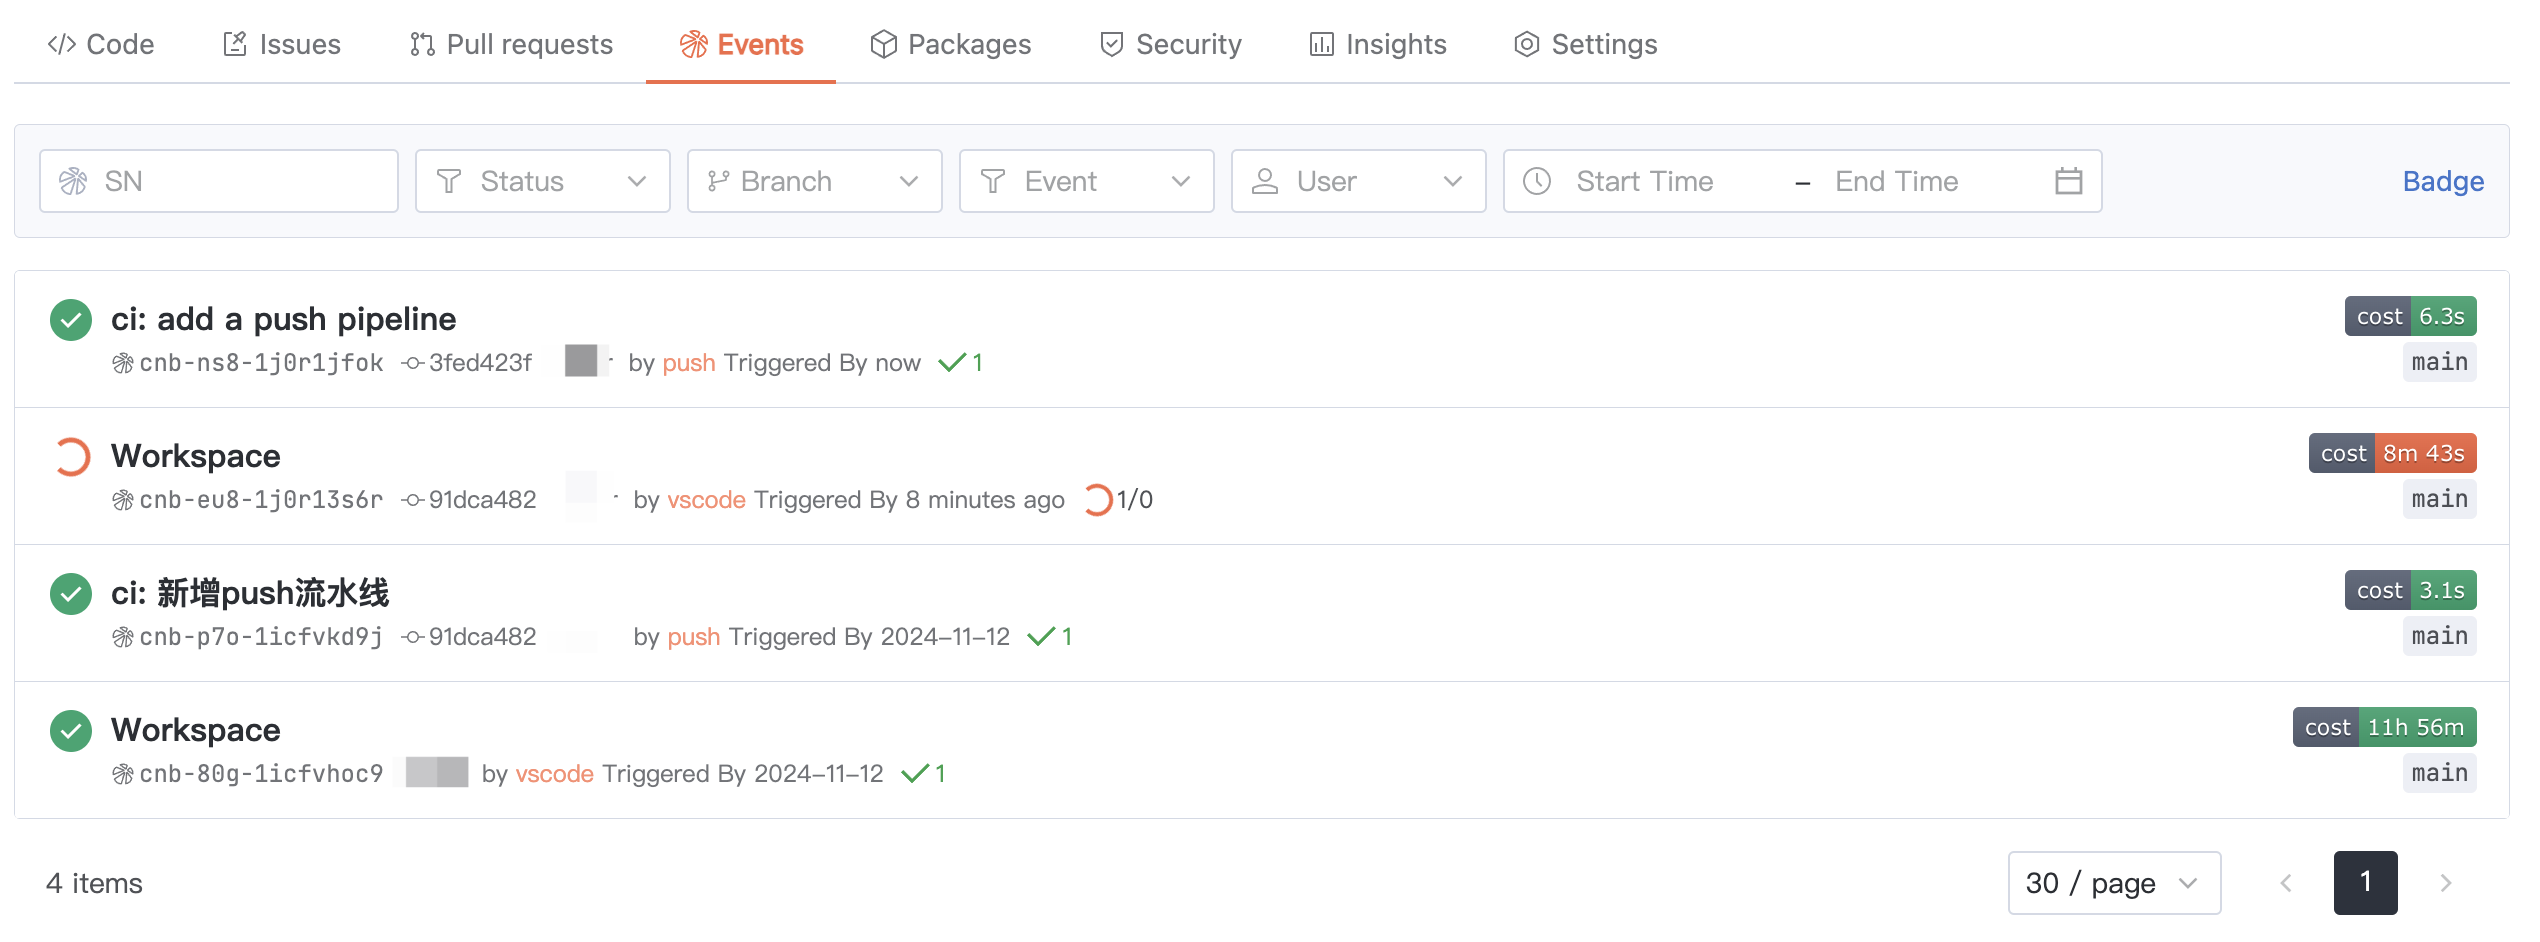Go to the Insights tab
2540x942 pixels.
pos(1378,44)
